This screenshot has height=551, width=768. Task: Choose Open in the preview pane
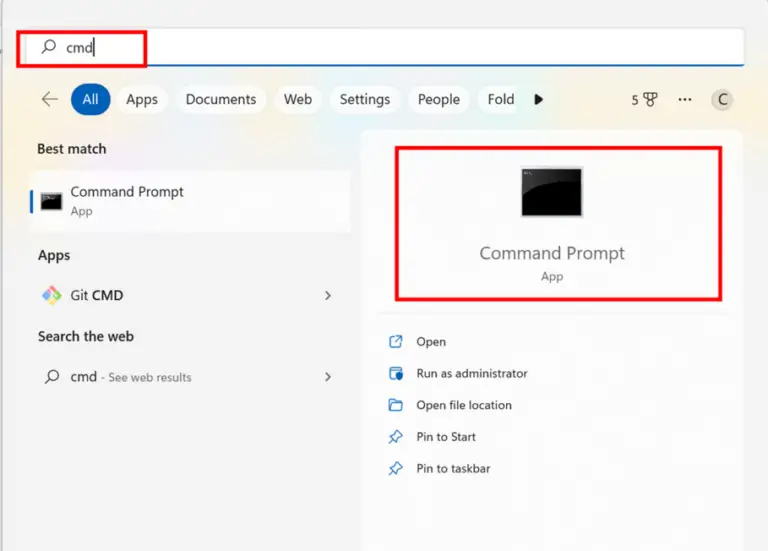431,341
